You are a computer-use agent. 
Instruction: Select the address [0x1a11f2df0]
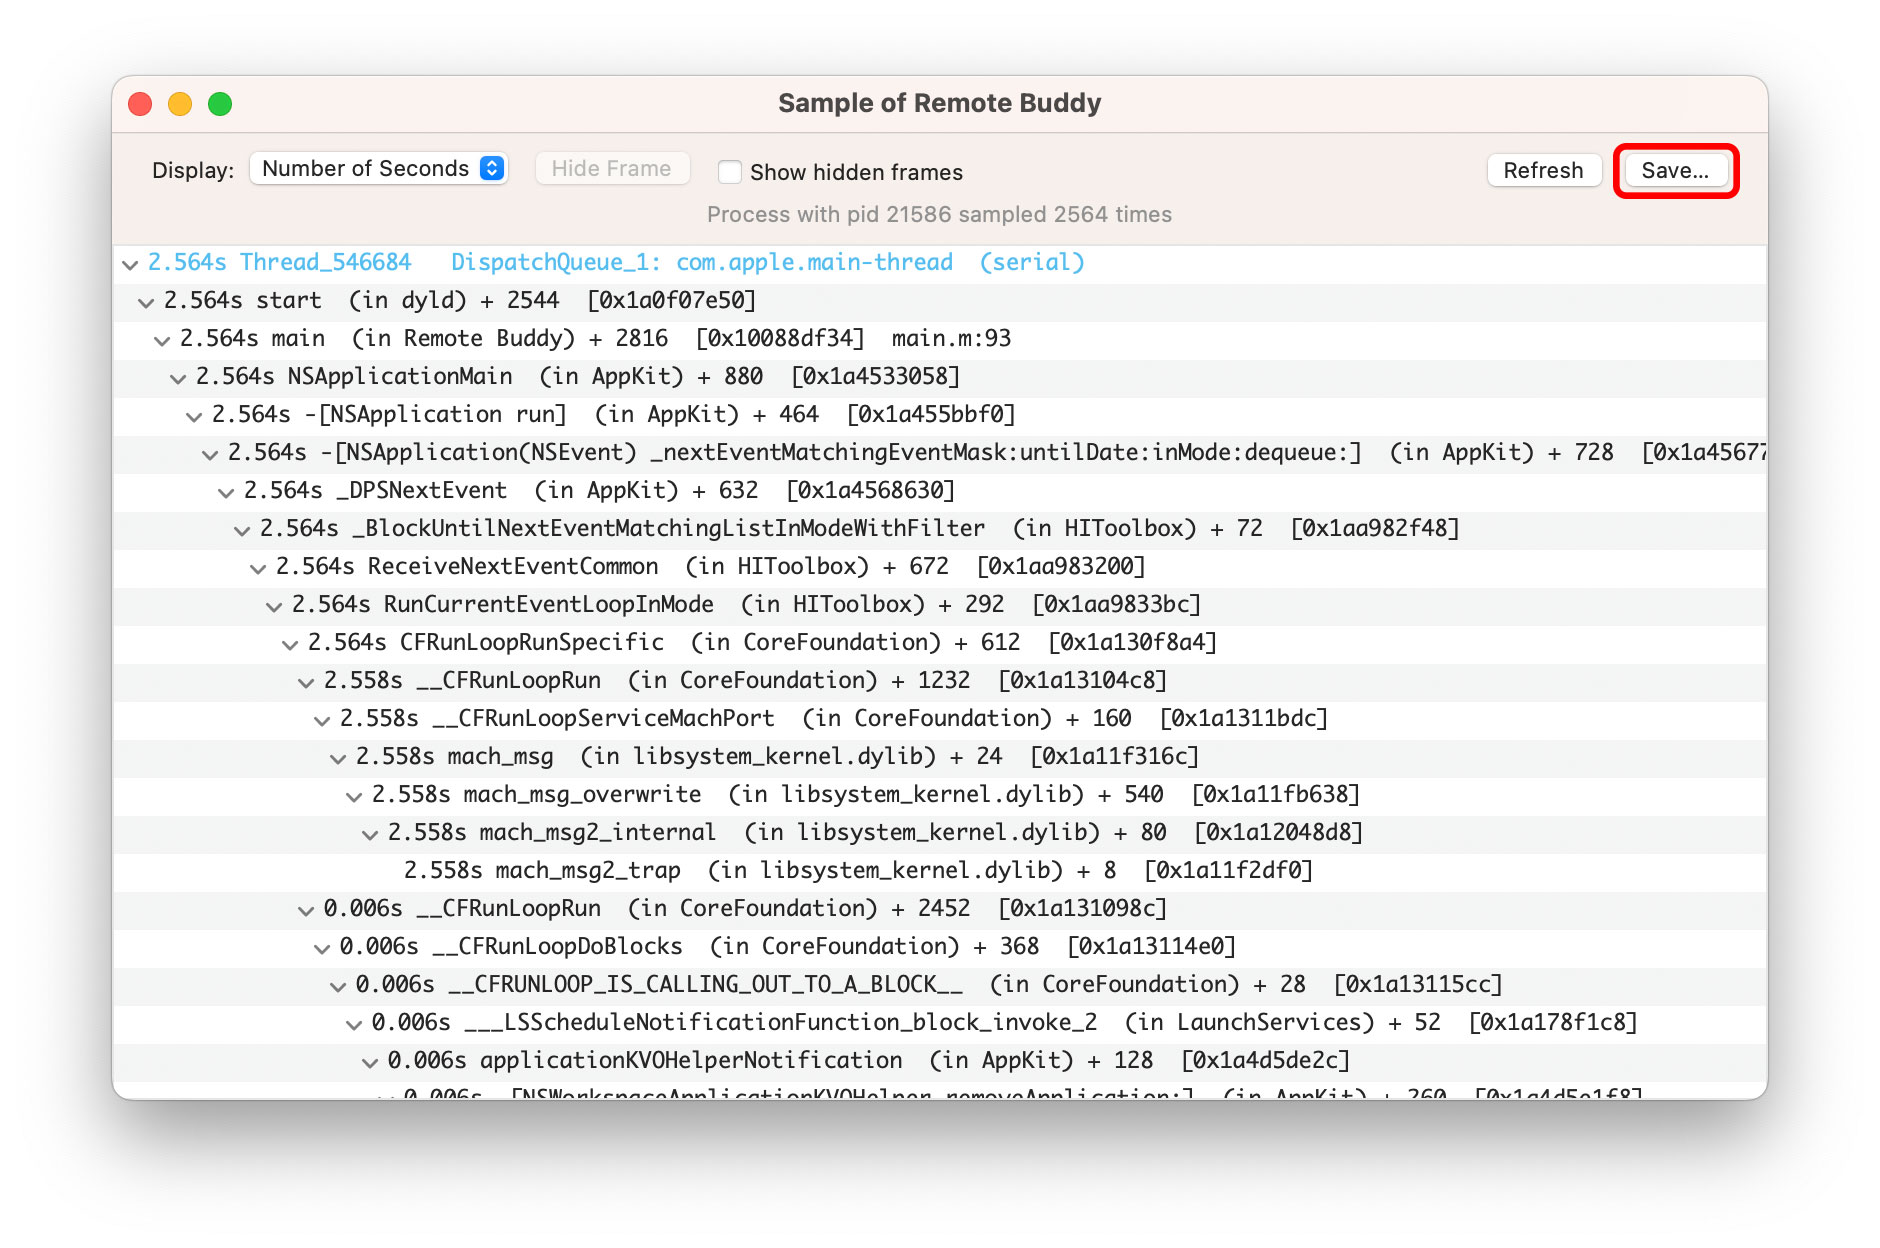click(1228, 870)
